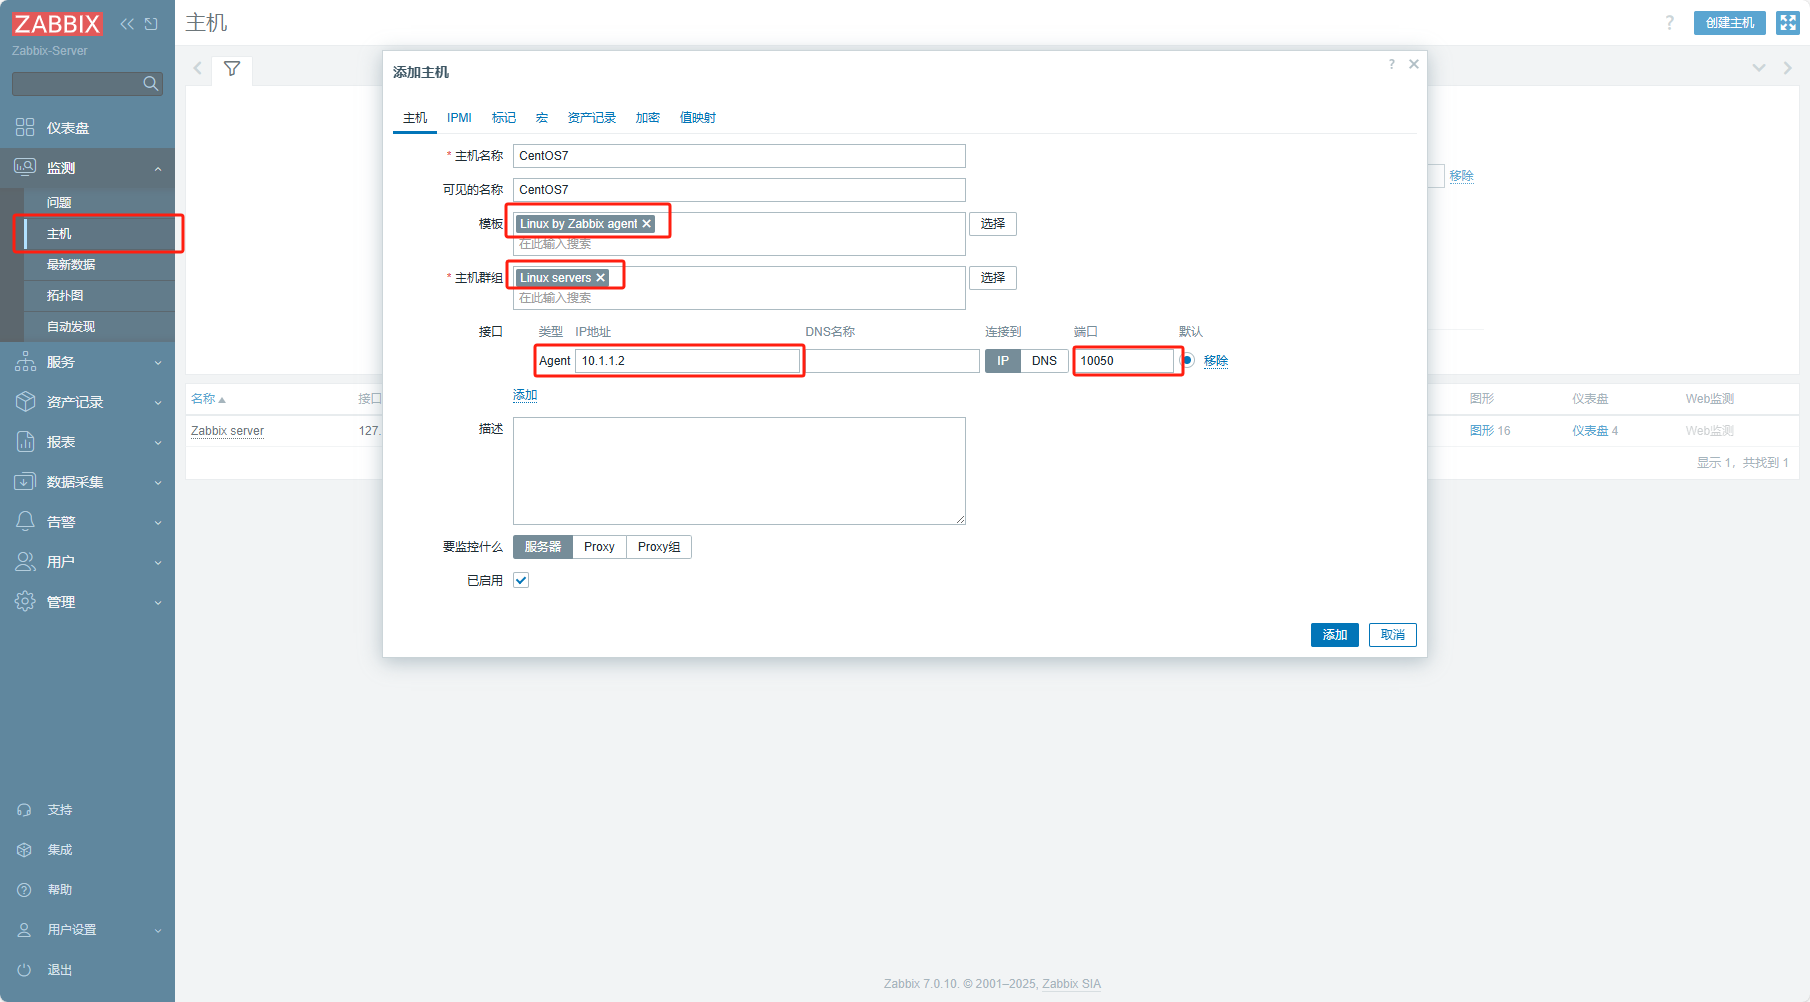Click the kiosk mode fullscreen icon
Viewport: 1810px width, 1002px height.
click(1788, 23)
